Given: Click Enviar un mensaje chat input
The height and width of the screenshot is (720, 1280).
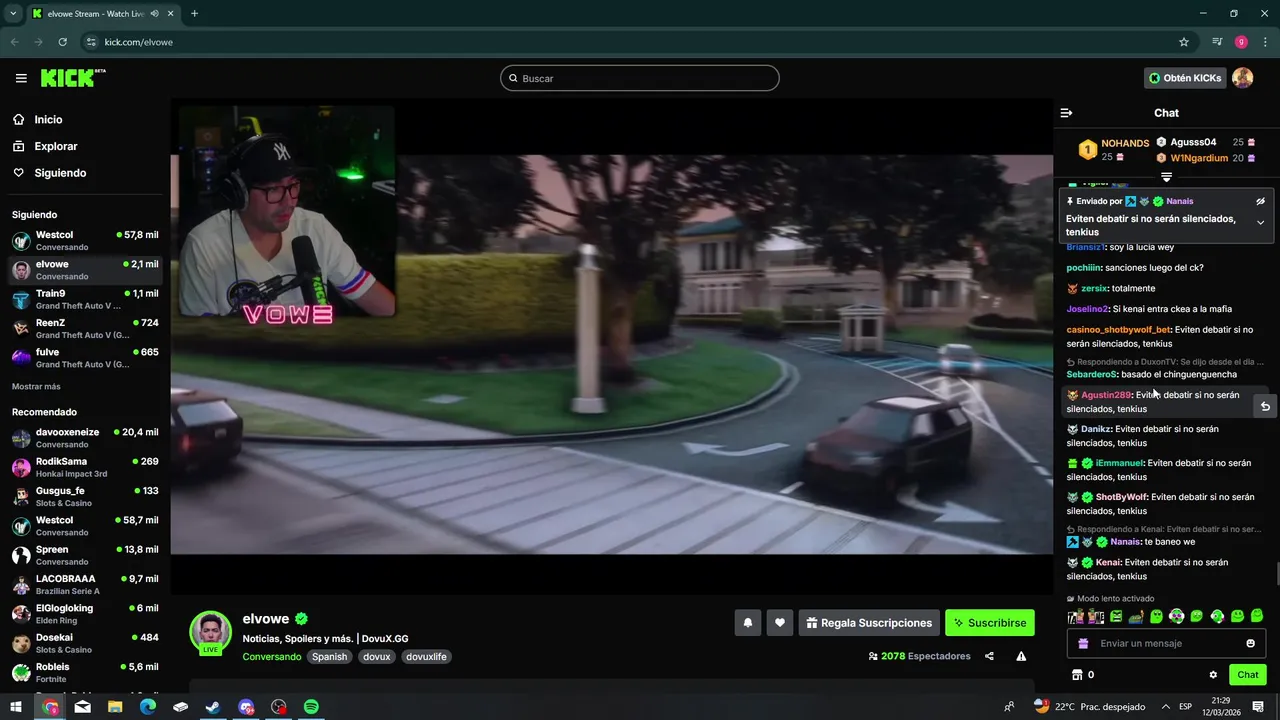Looking at the screenshot, I should tap(1166, 643).
